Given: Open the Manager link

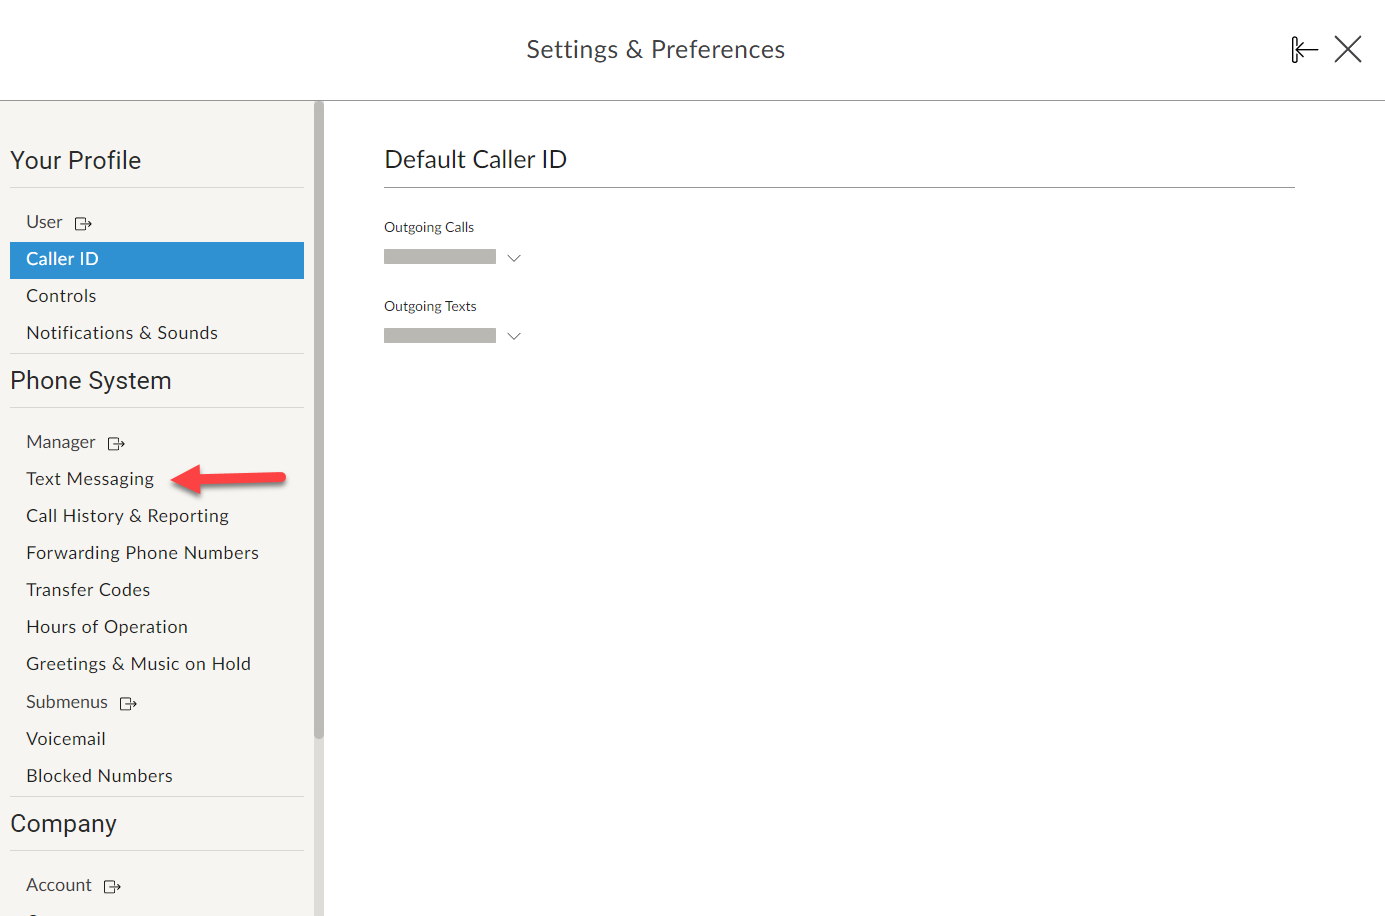Looking at the screenshot, I should pyautogui.click(x=61, y=442).
